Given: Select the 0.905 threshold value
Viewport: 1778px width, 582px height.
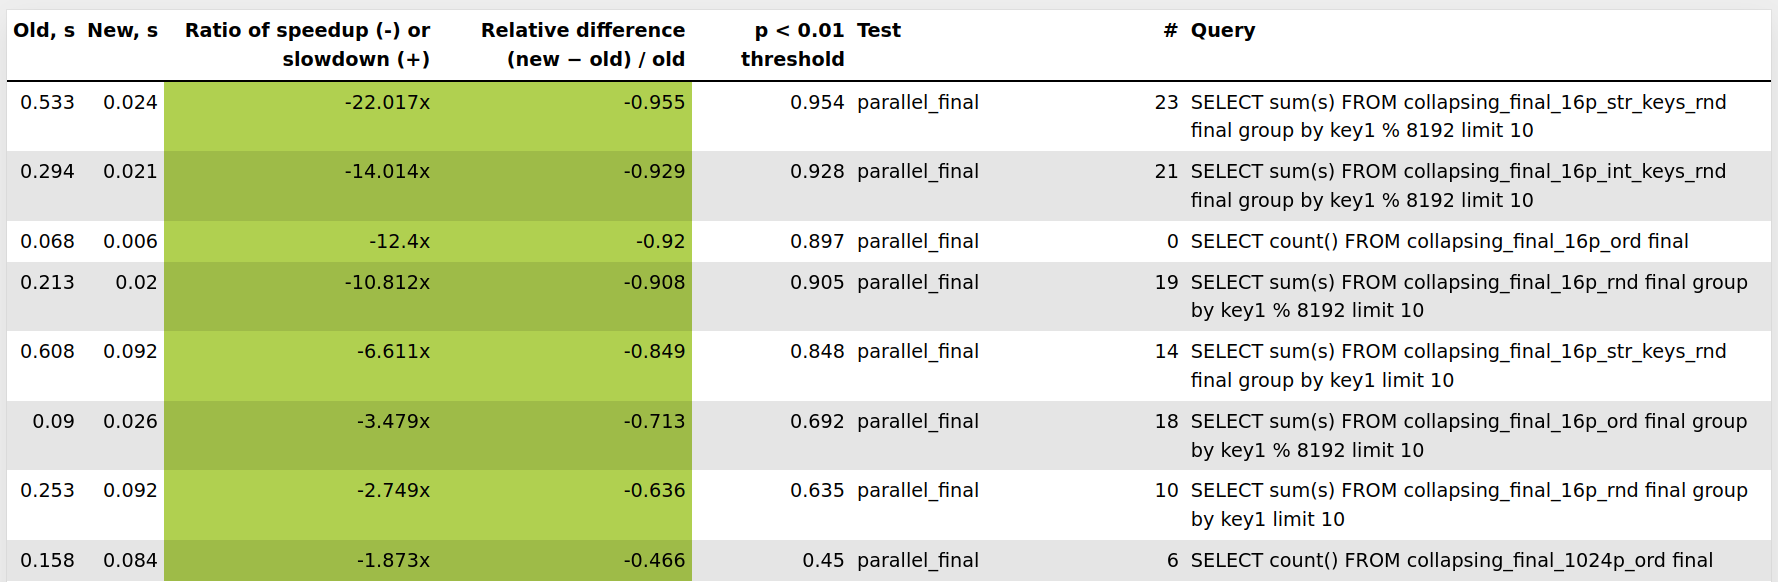Looking at the screenshot, I should click(x=817, y=283).
